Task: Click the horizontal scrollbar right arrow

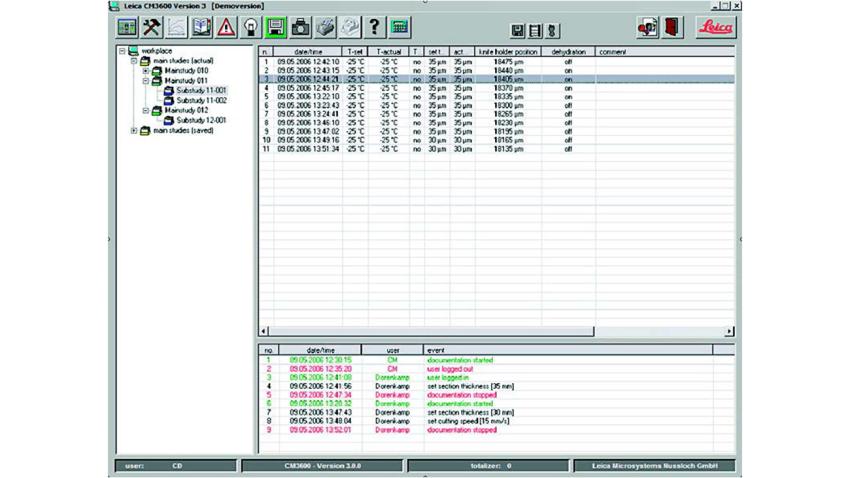Action: pyautogui.click(x=730, y=331)
